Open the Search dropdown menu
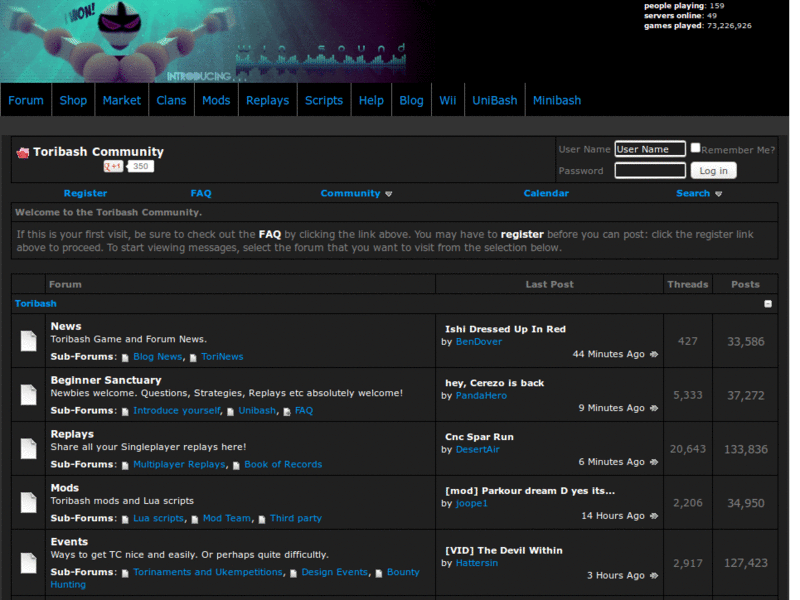 699,193
